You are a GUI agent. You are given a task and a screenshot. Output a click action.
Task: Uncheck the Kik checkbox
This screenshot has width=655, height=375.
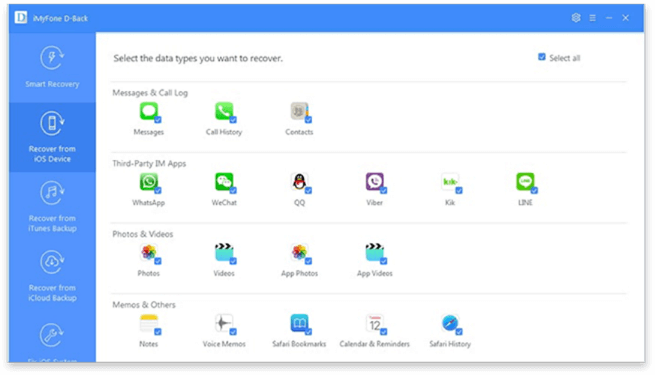coord(459,190)
